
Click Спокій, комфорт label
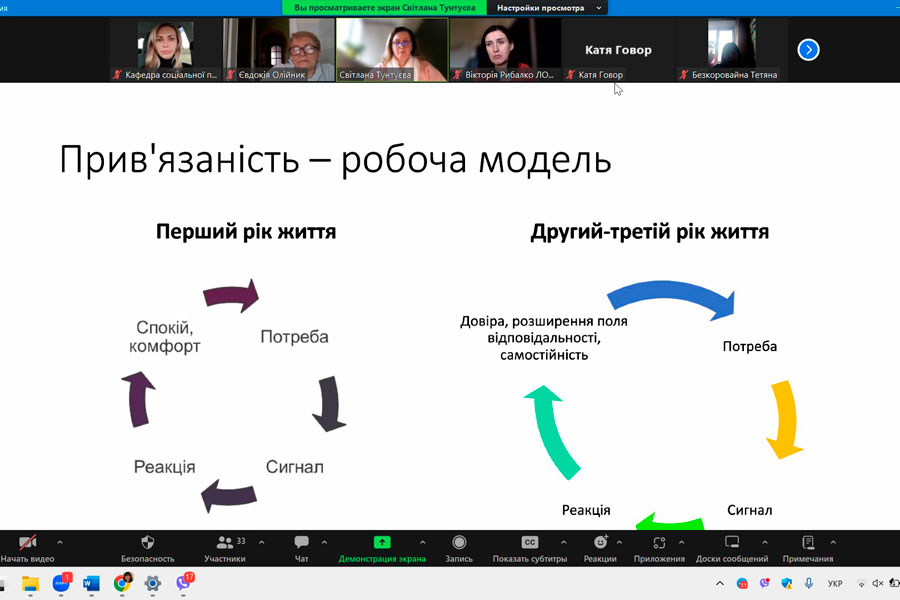click(165, 337)
